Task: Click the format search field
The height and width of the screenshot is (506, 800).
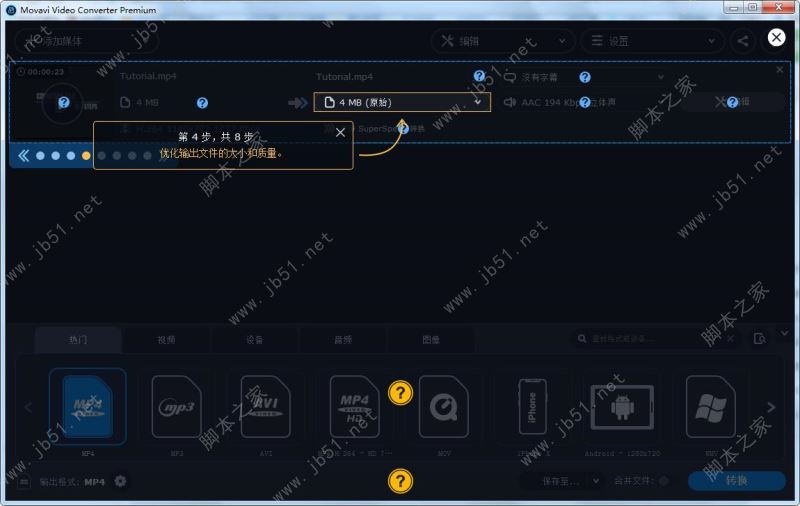Action: (656, 339)
